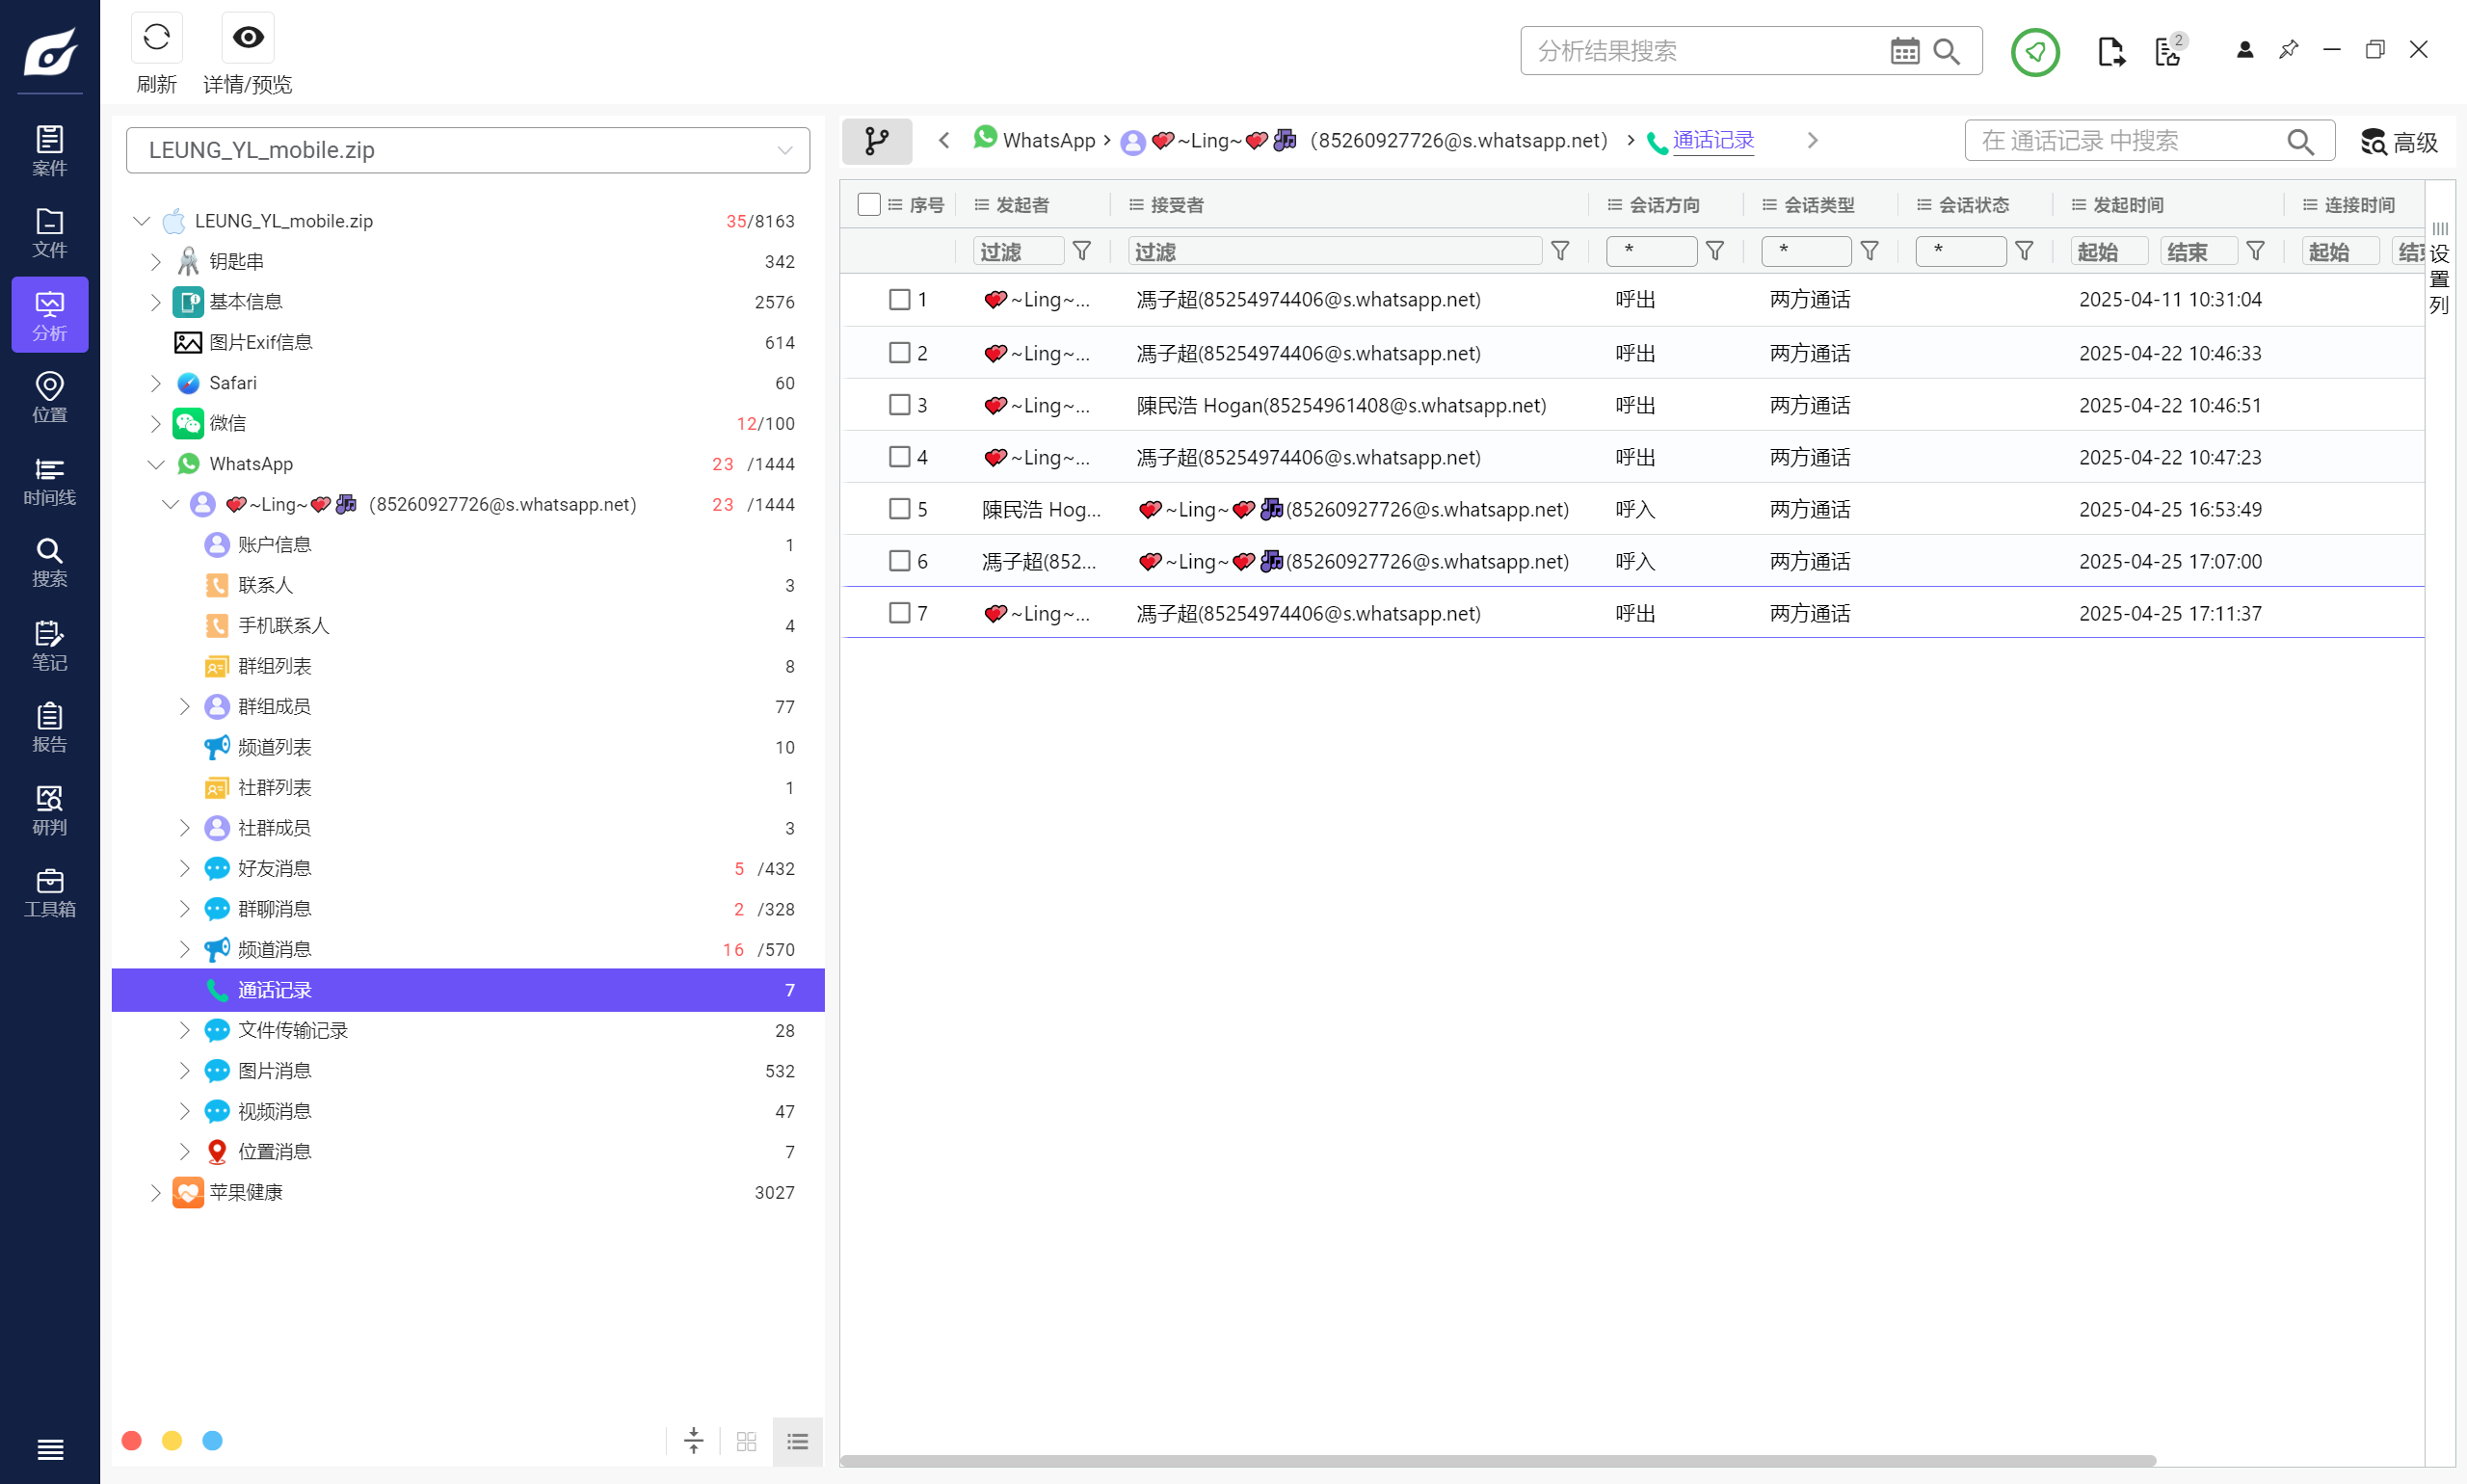Select 联系人 in the tree
Viewport: 2467px width, 1484px height.
click(x=265, y=585)
